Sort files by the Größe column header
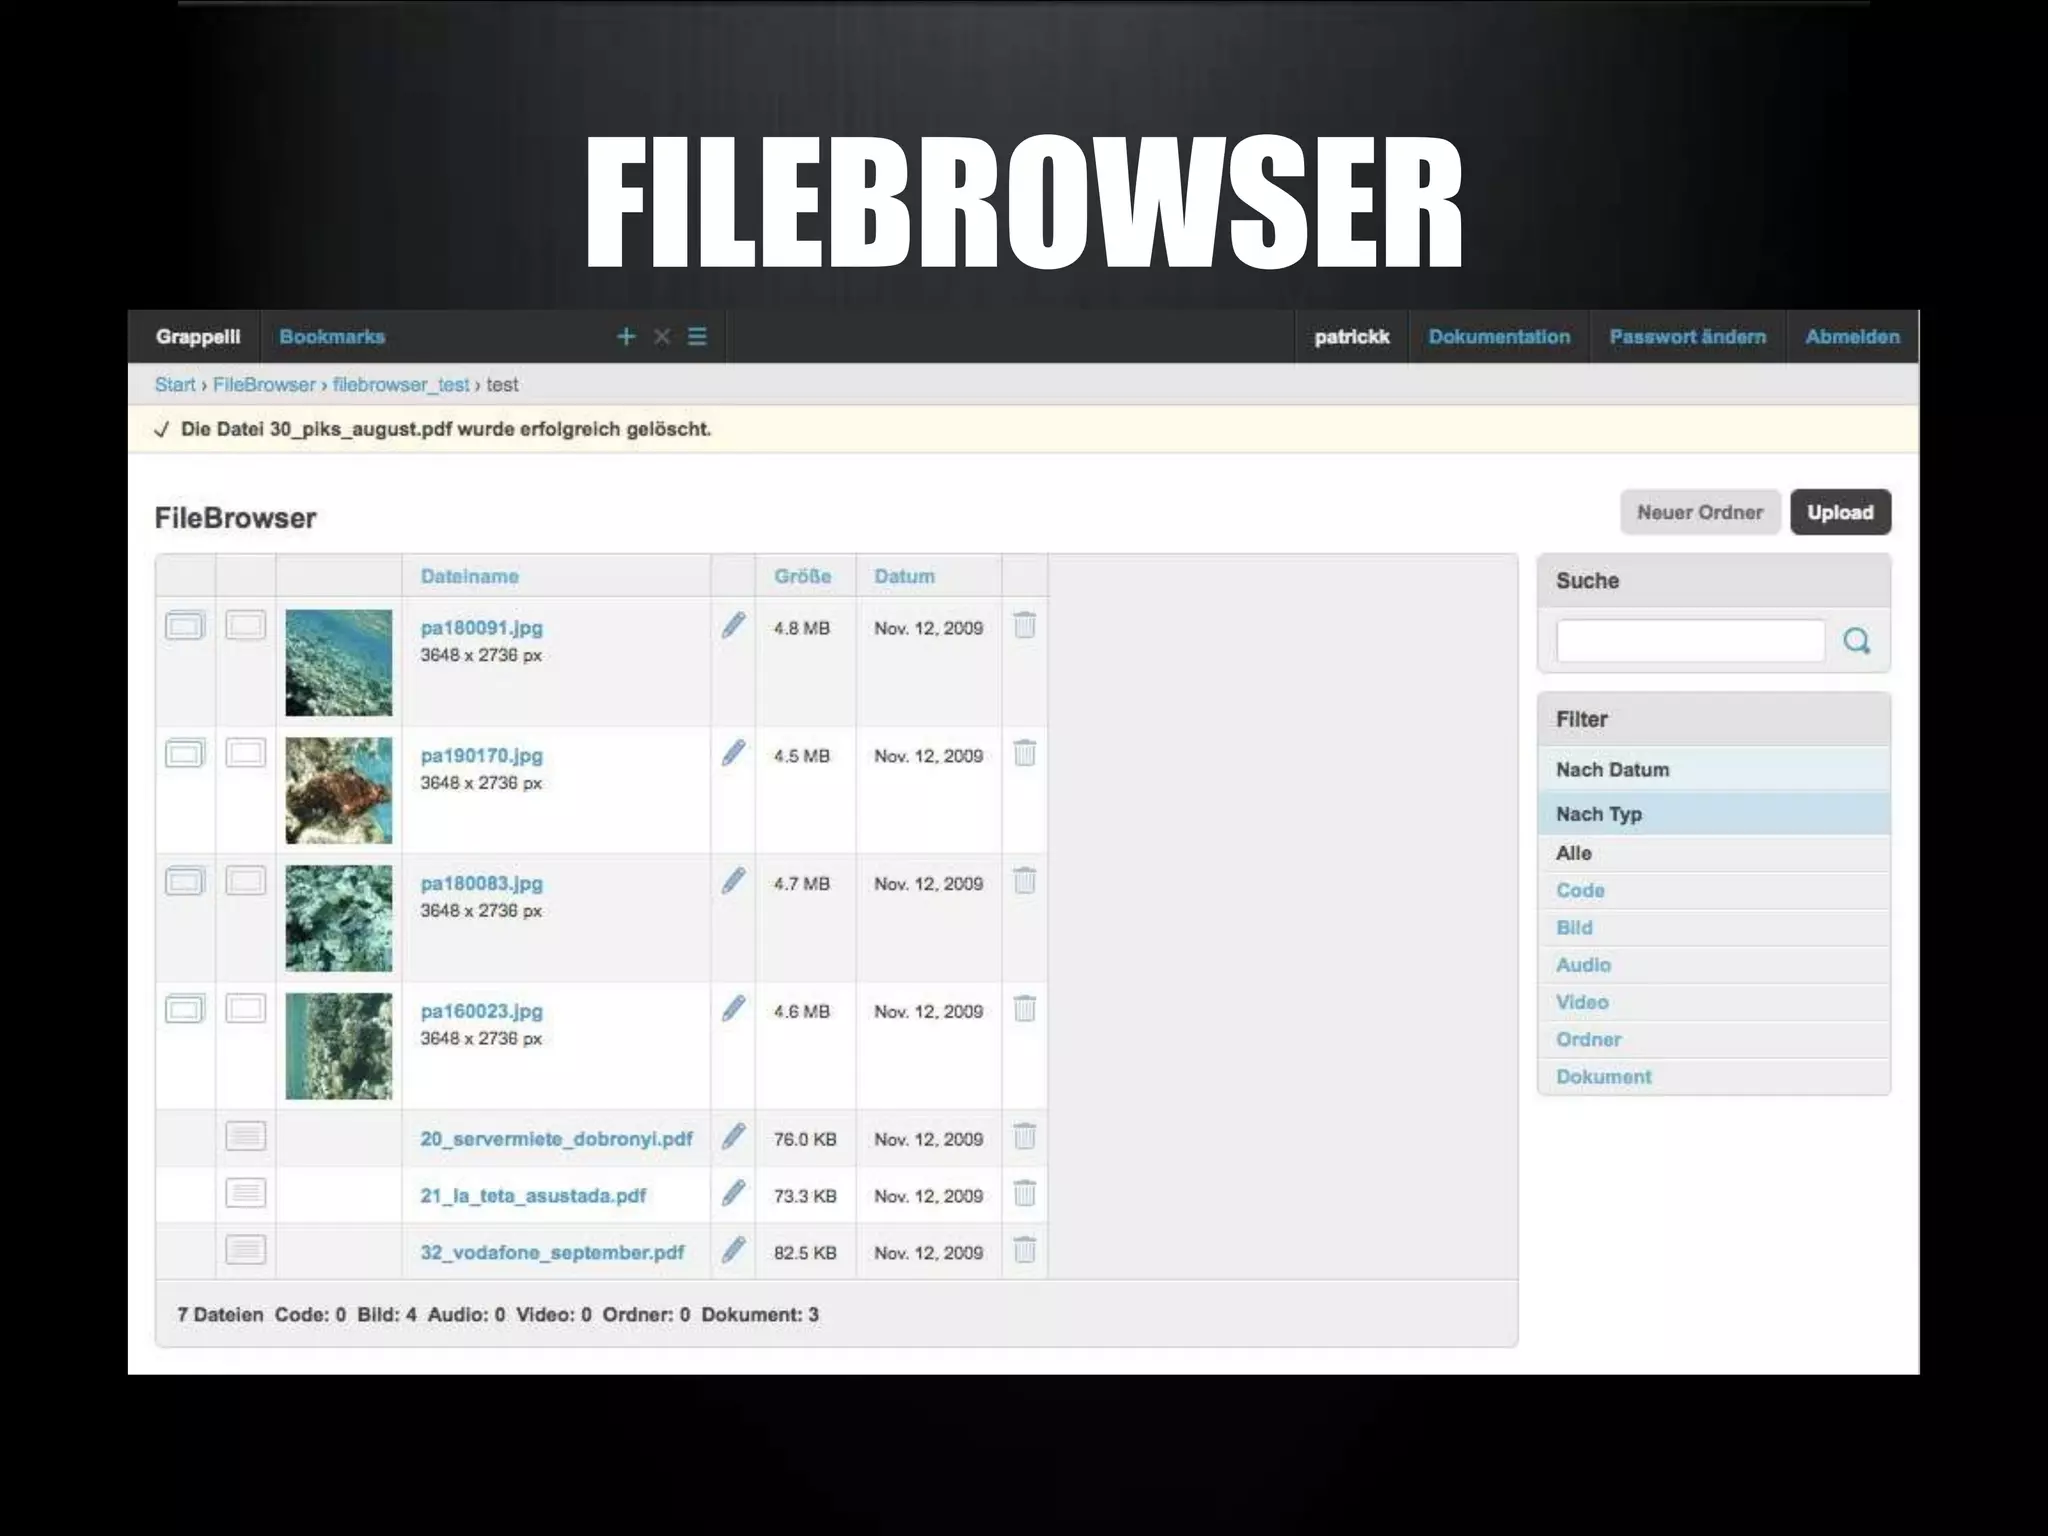This screenshot has height=1536, width=2048. pos(802,576)
